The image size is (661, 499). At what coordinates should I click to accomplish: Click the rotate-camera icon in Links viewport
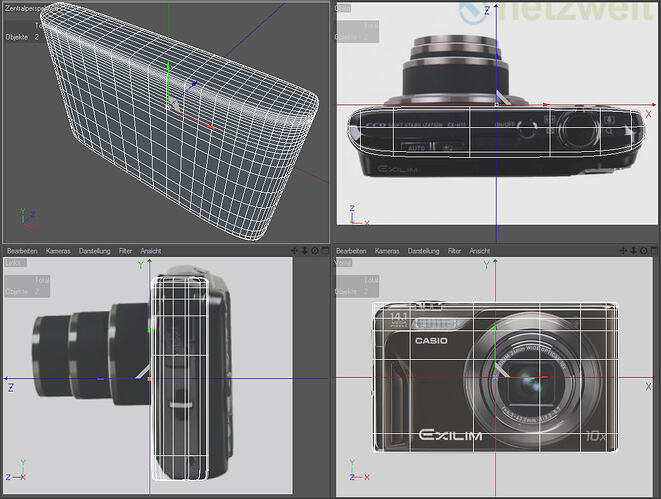(315, 251)
